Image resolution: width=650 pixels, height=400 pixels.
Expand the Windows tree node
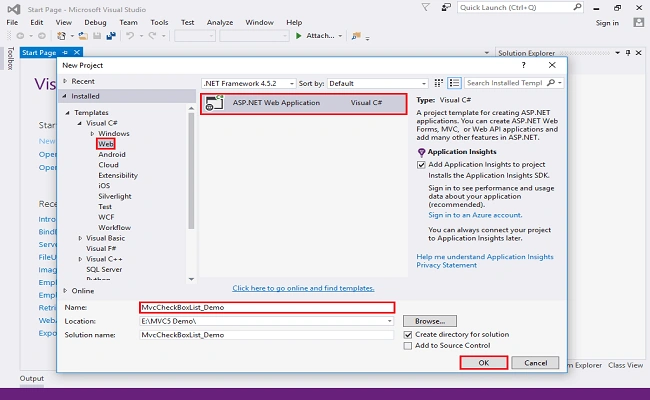click(92, 133)
